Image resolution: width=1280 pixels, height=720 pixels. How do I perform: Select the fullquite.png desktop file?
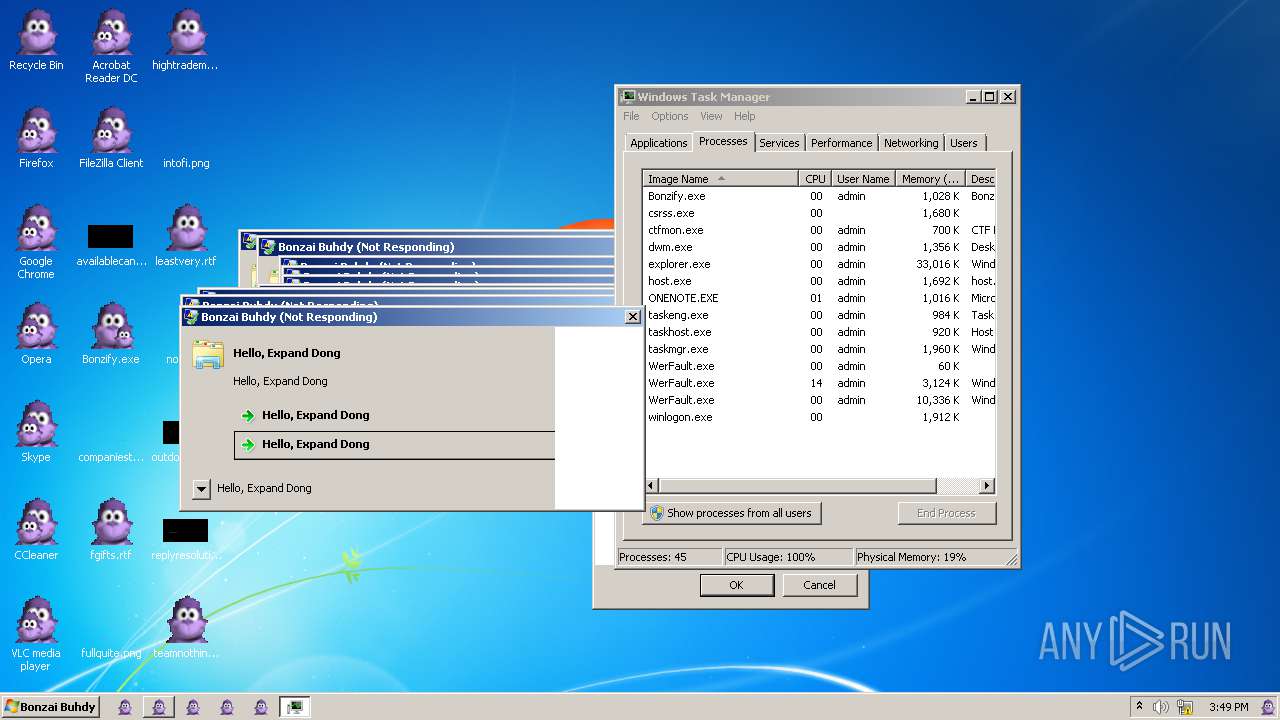tap(111, 653)
